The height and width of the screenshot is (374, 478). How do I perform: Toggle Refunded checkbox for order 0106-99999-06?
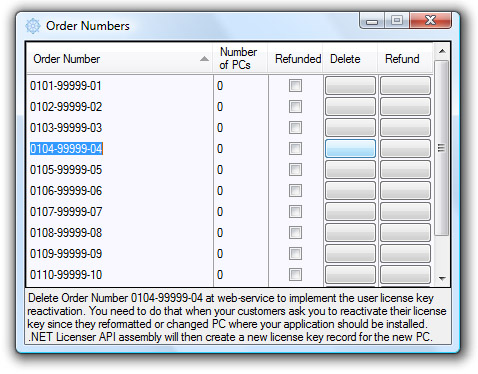295,191
